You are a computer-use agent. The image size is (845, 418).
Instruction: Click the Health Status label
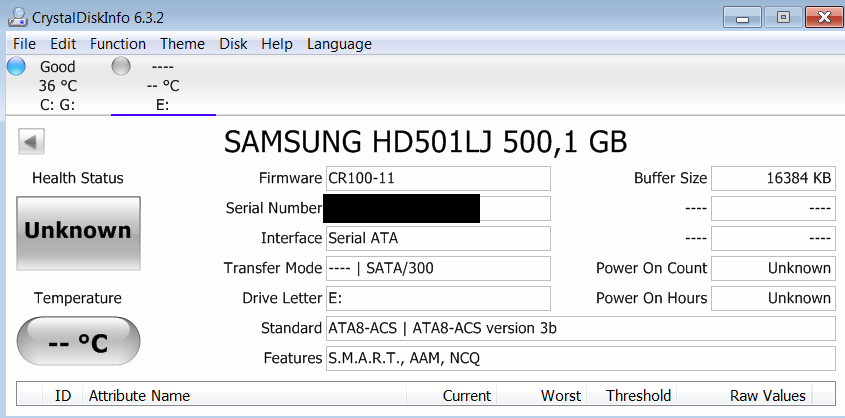tap(78, 178)
